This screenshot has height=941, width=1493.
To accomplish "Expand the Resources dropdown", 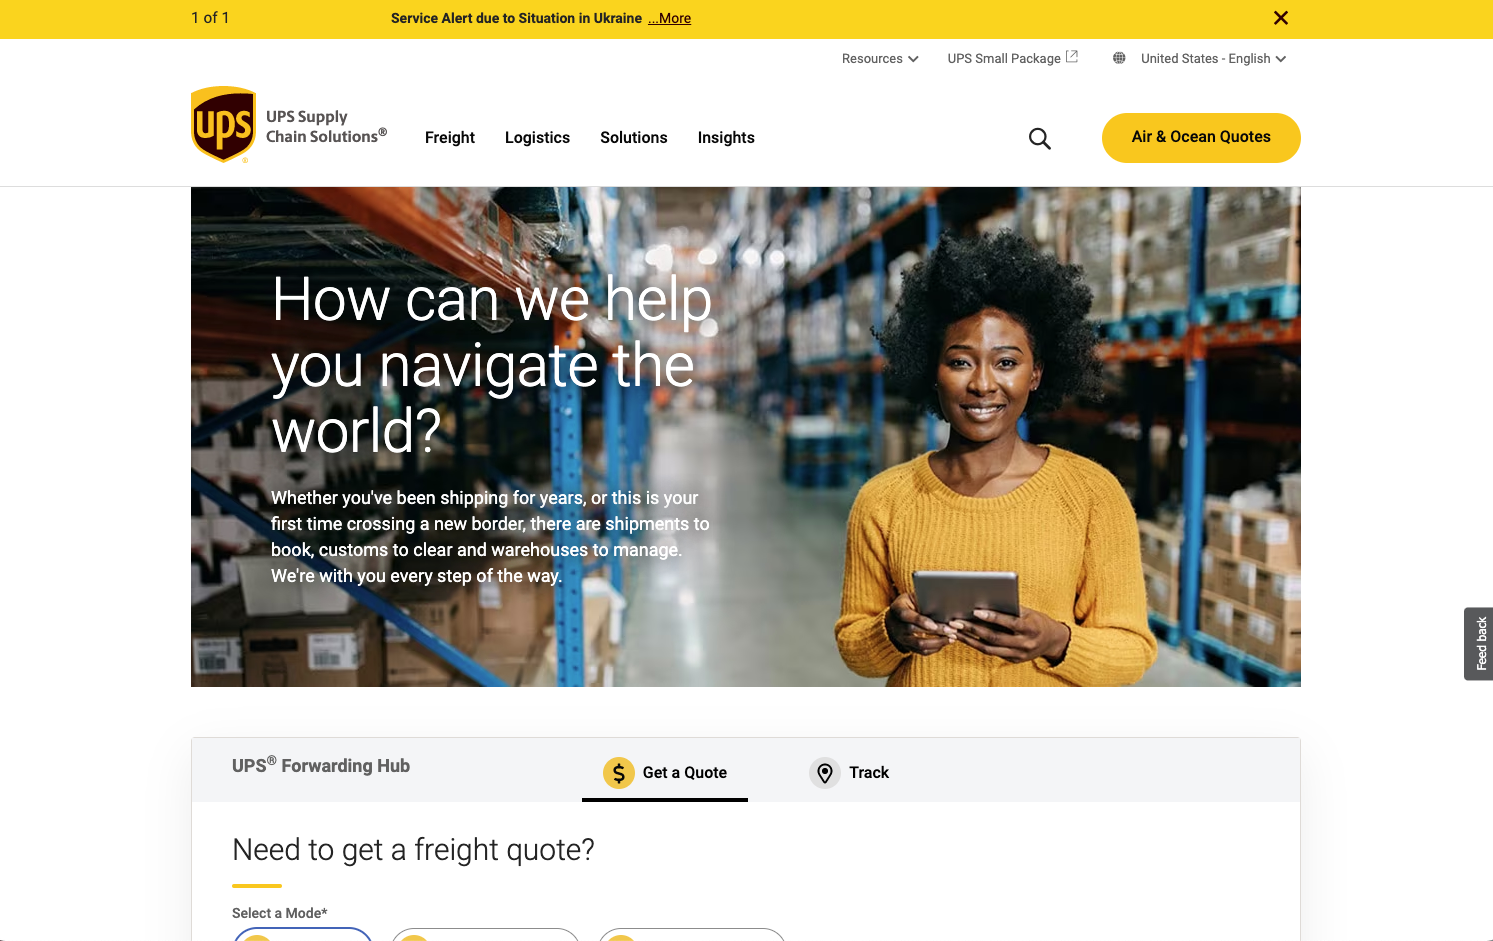I will pyautogui.click(x=880, y=59).
